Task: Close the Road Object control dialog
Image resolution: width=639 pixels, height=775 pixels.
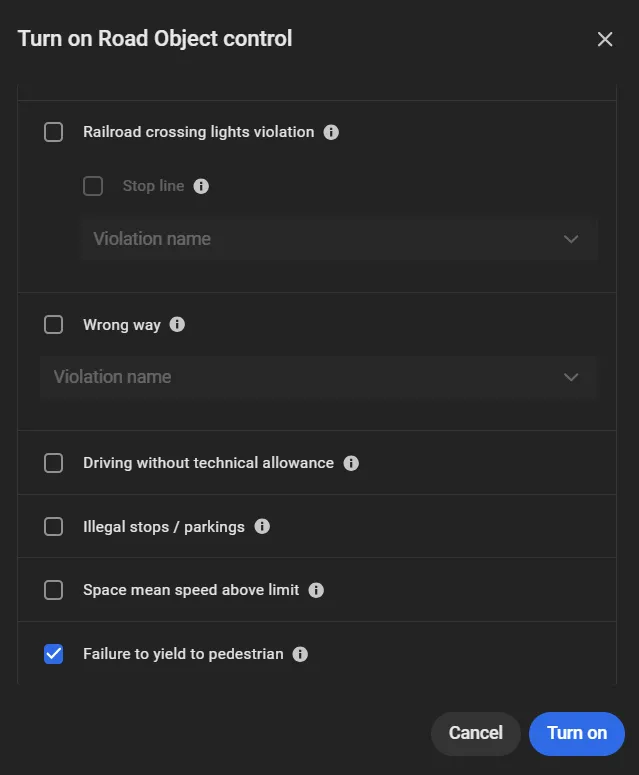Action: [x=605, y=39]
